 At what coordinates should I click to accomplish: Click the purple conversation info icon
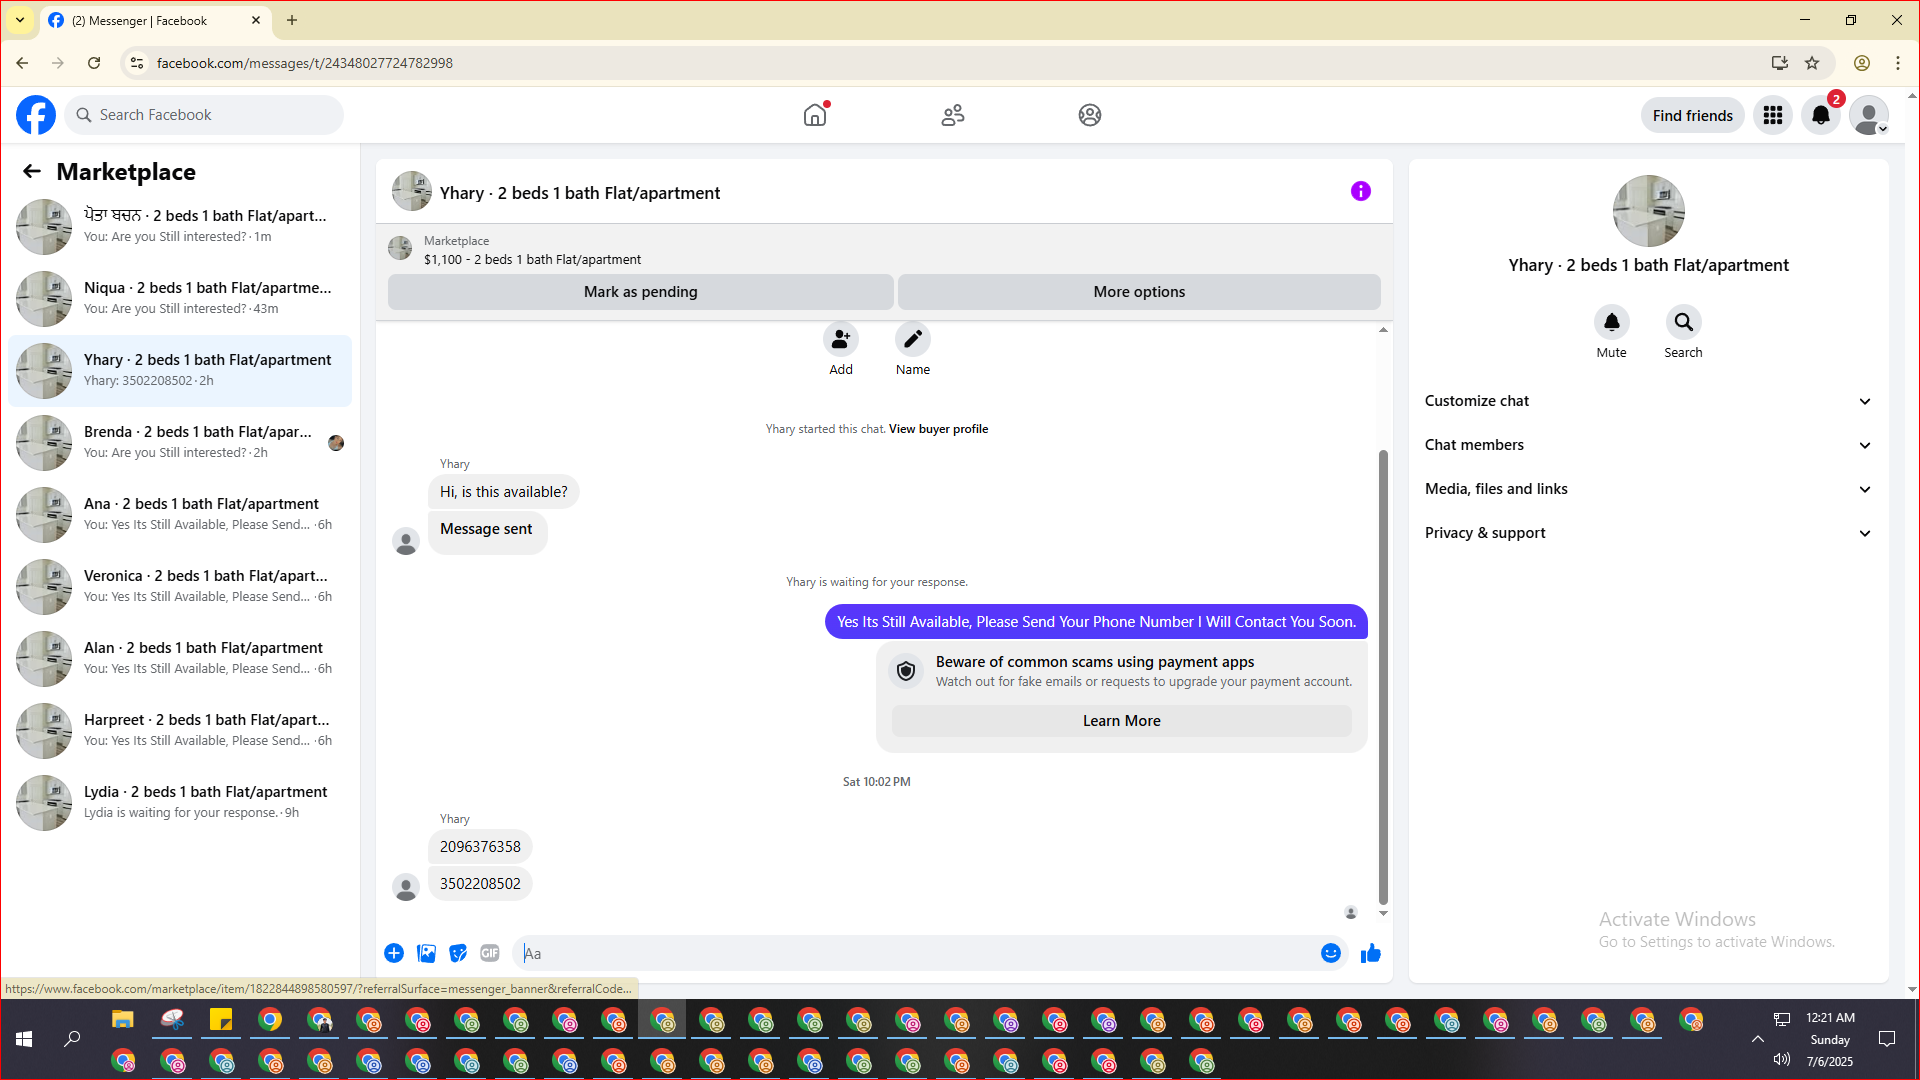point(1360,191)
